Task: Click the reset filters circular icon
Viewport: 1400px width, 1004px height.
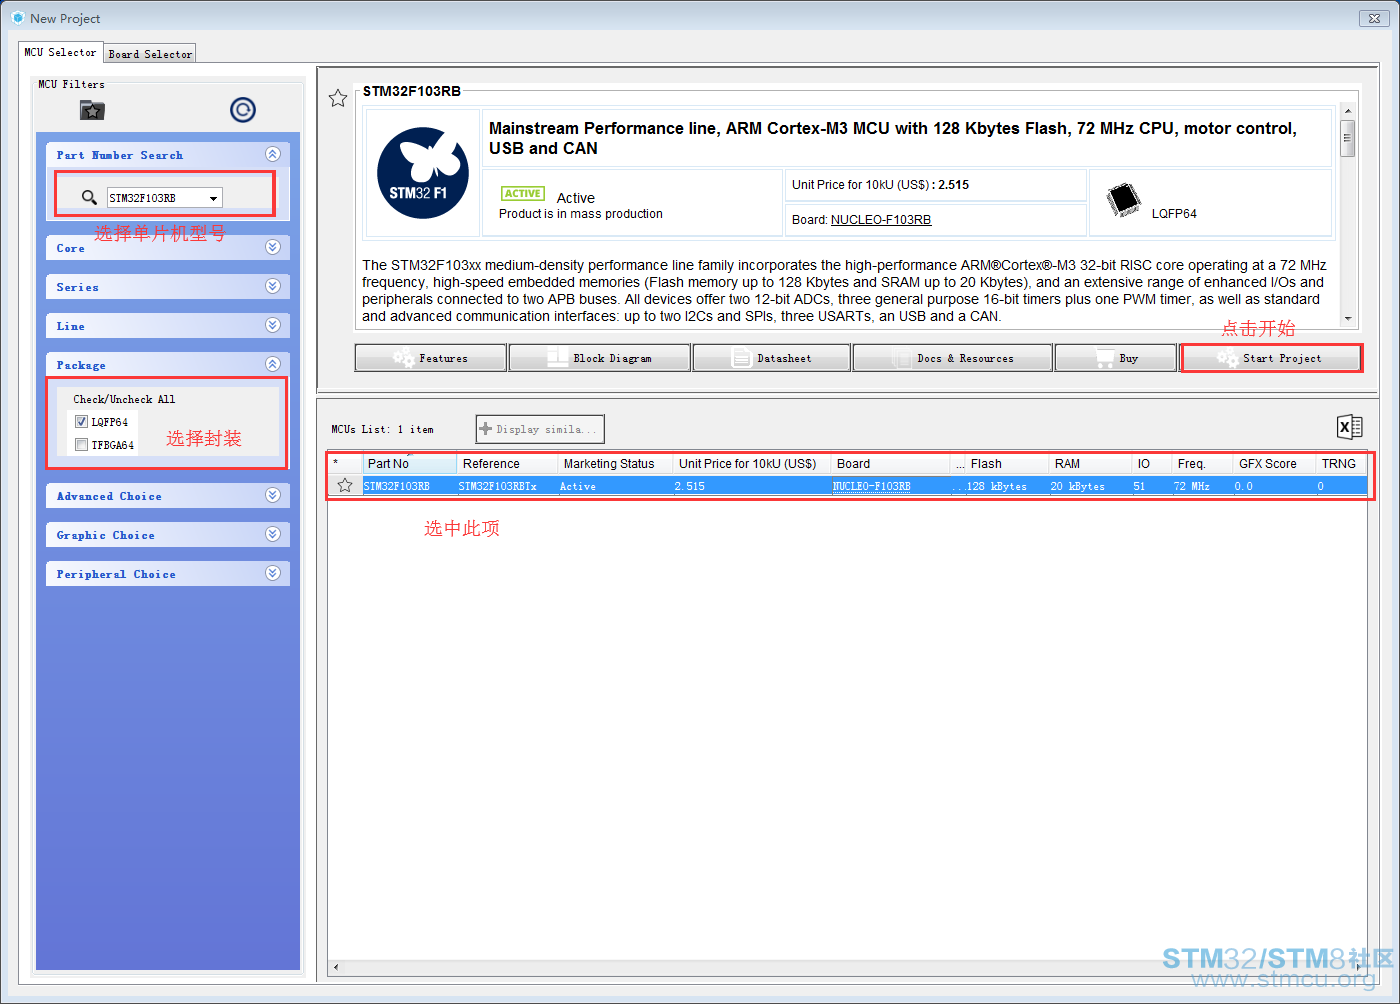Action: point(243,110)
